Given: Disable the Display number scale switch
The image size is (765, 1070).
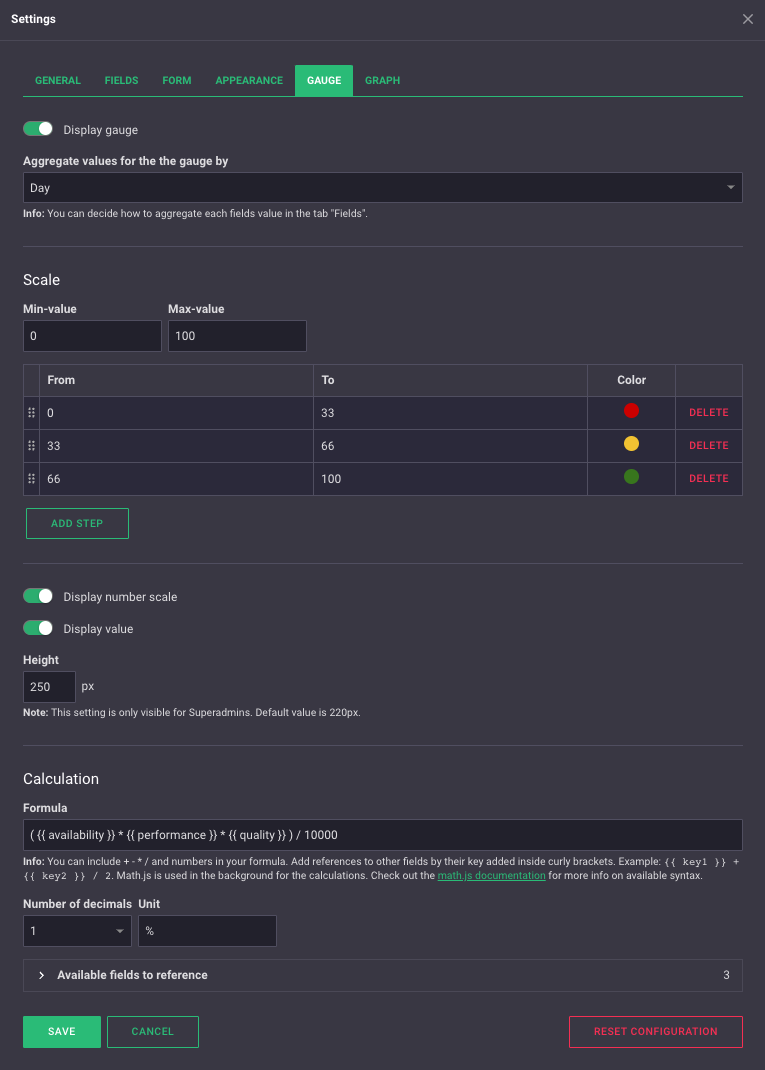Looking at the screenshot, I should (38, 596).
